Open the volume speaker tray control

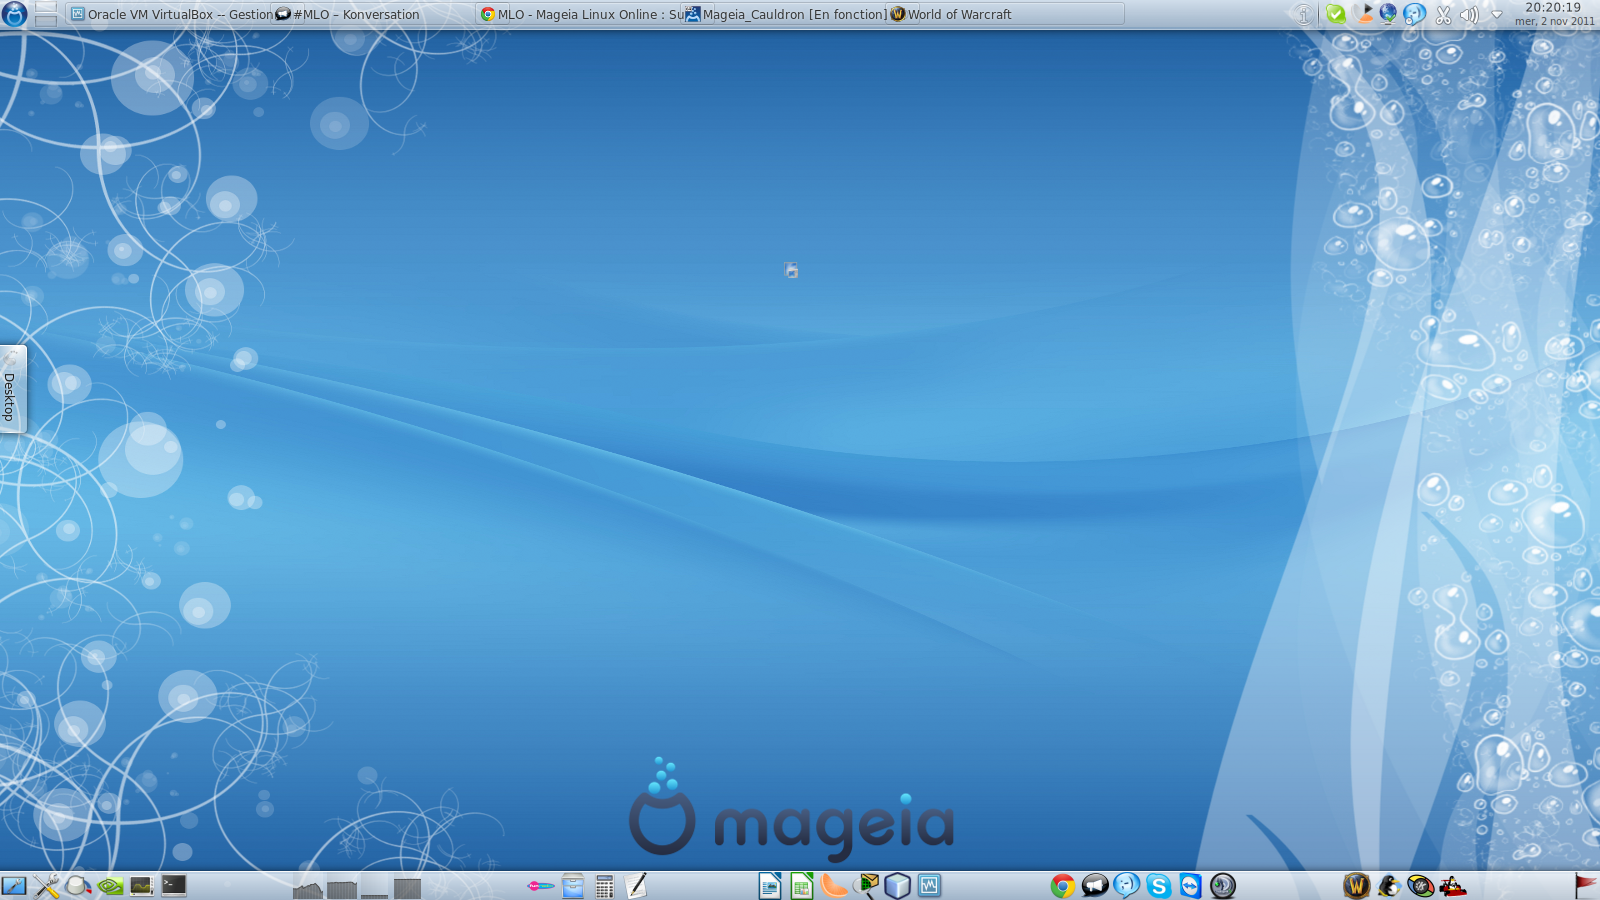tap(1469, 14)
